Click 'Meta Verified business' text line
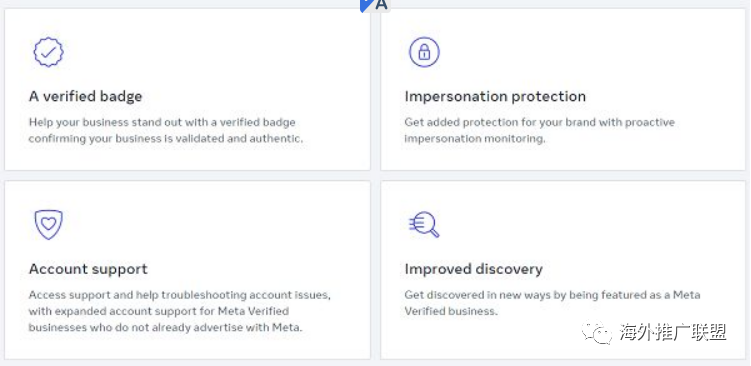This screenshot has height=366, width=751. 451,311
